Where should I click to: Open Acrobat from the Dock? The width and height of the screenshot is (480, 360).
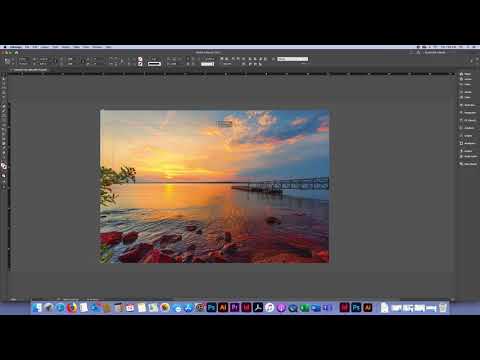tap(258, 307)
